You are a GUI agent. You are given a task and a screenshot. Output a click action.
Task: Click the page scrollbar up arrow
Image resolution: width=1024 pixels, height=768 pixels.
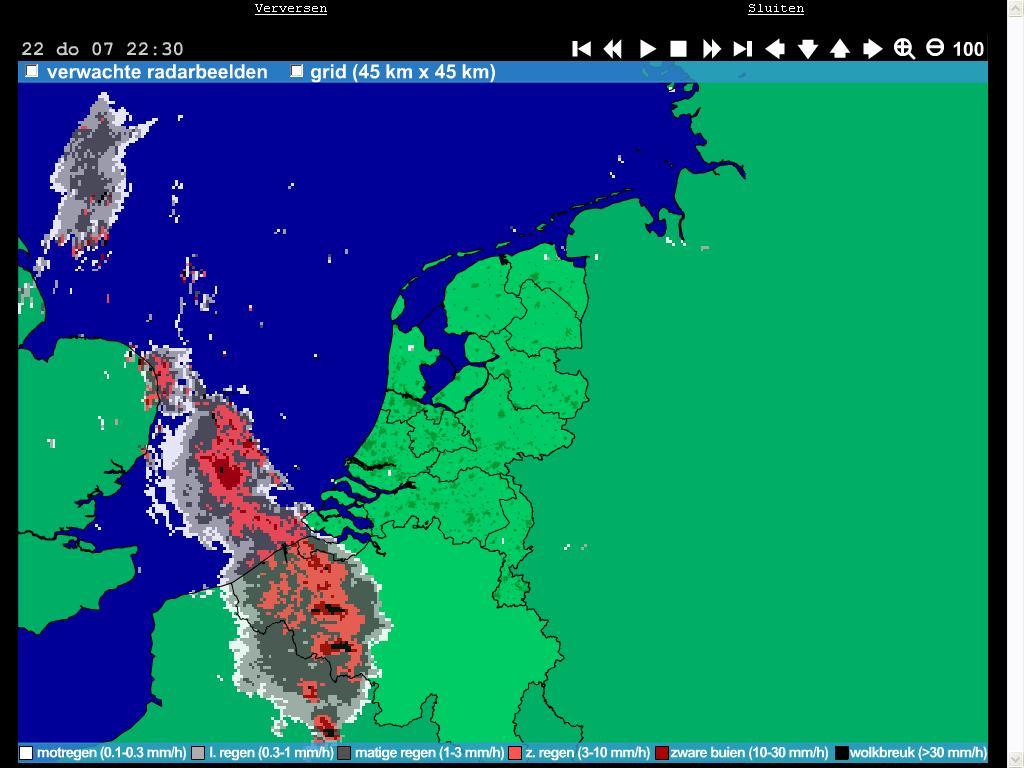(x=1016, y=8)
